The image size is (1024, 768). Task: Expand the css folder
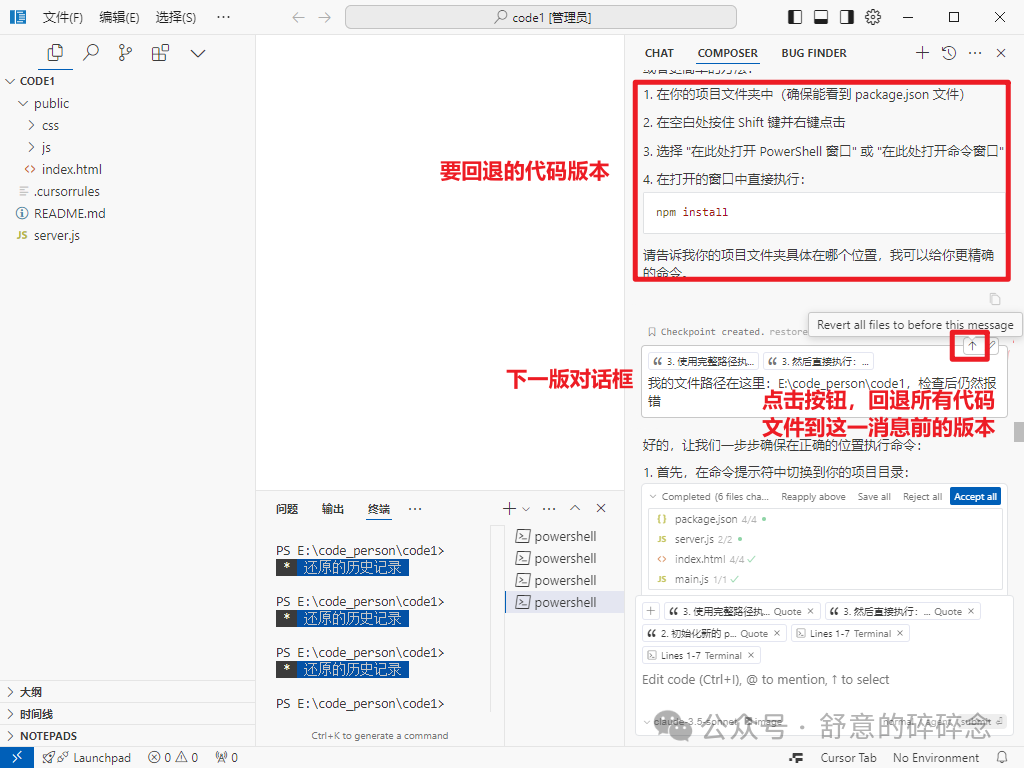[x=128, y=125]
